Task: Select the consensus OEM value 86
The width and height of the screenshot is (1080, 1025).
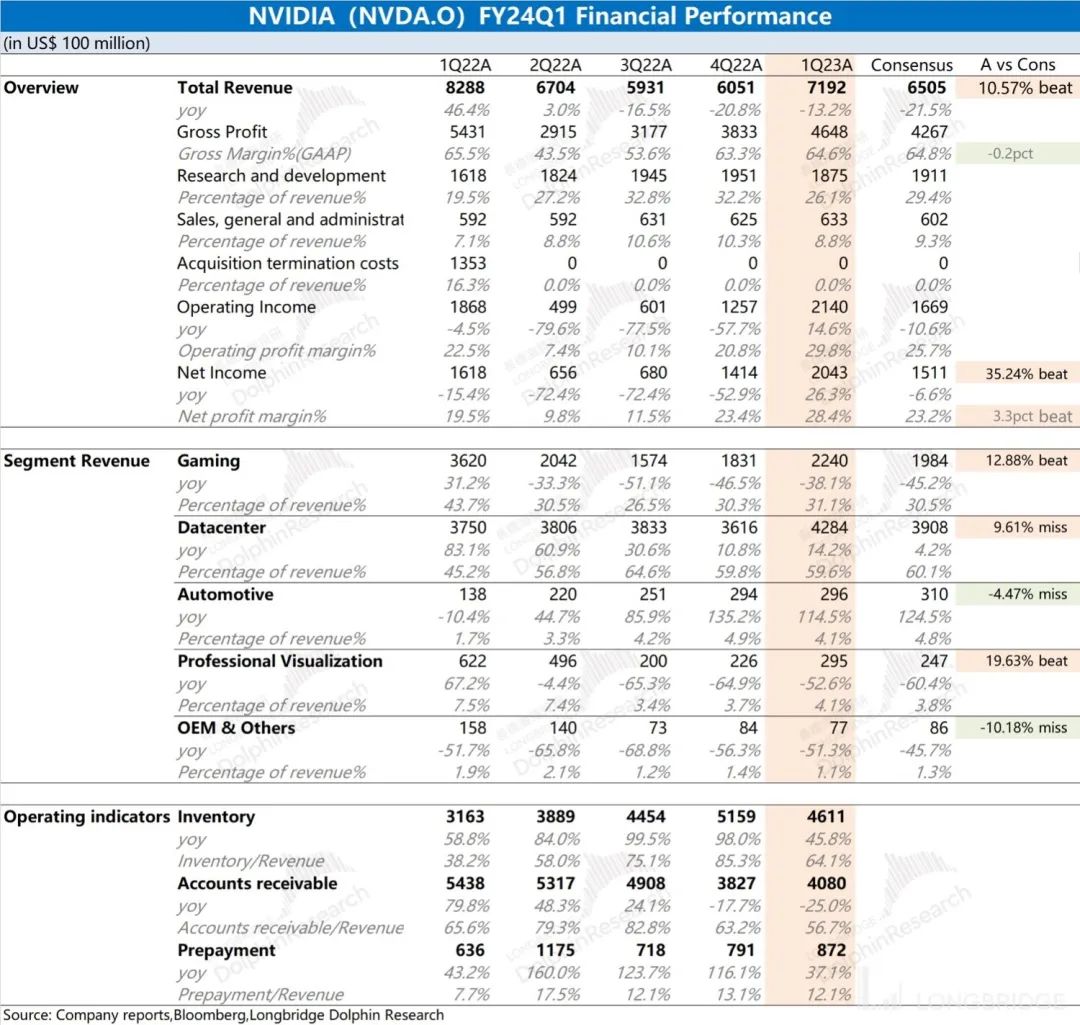Action: tap(938, 728)
